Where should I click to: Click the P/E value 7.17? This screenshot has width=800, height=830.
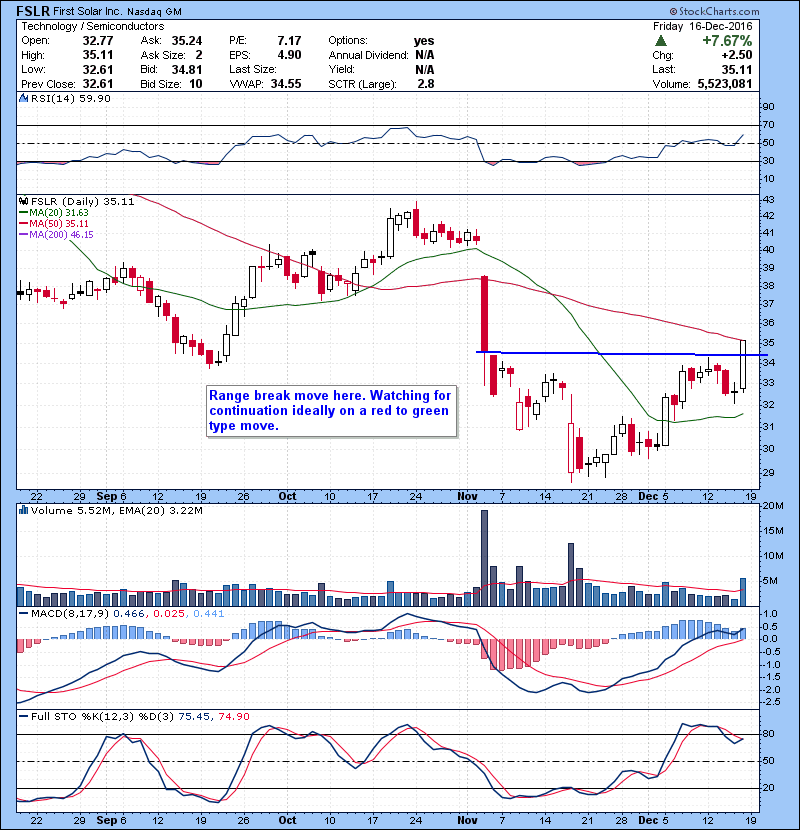[x=289, y=41]
